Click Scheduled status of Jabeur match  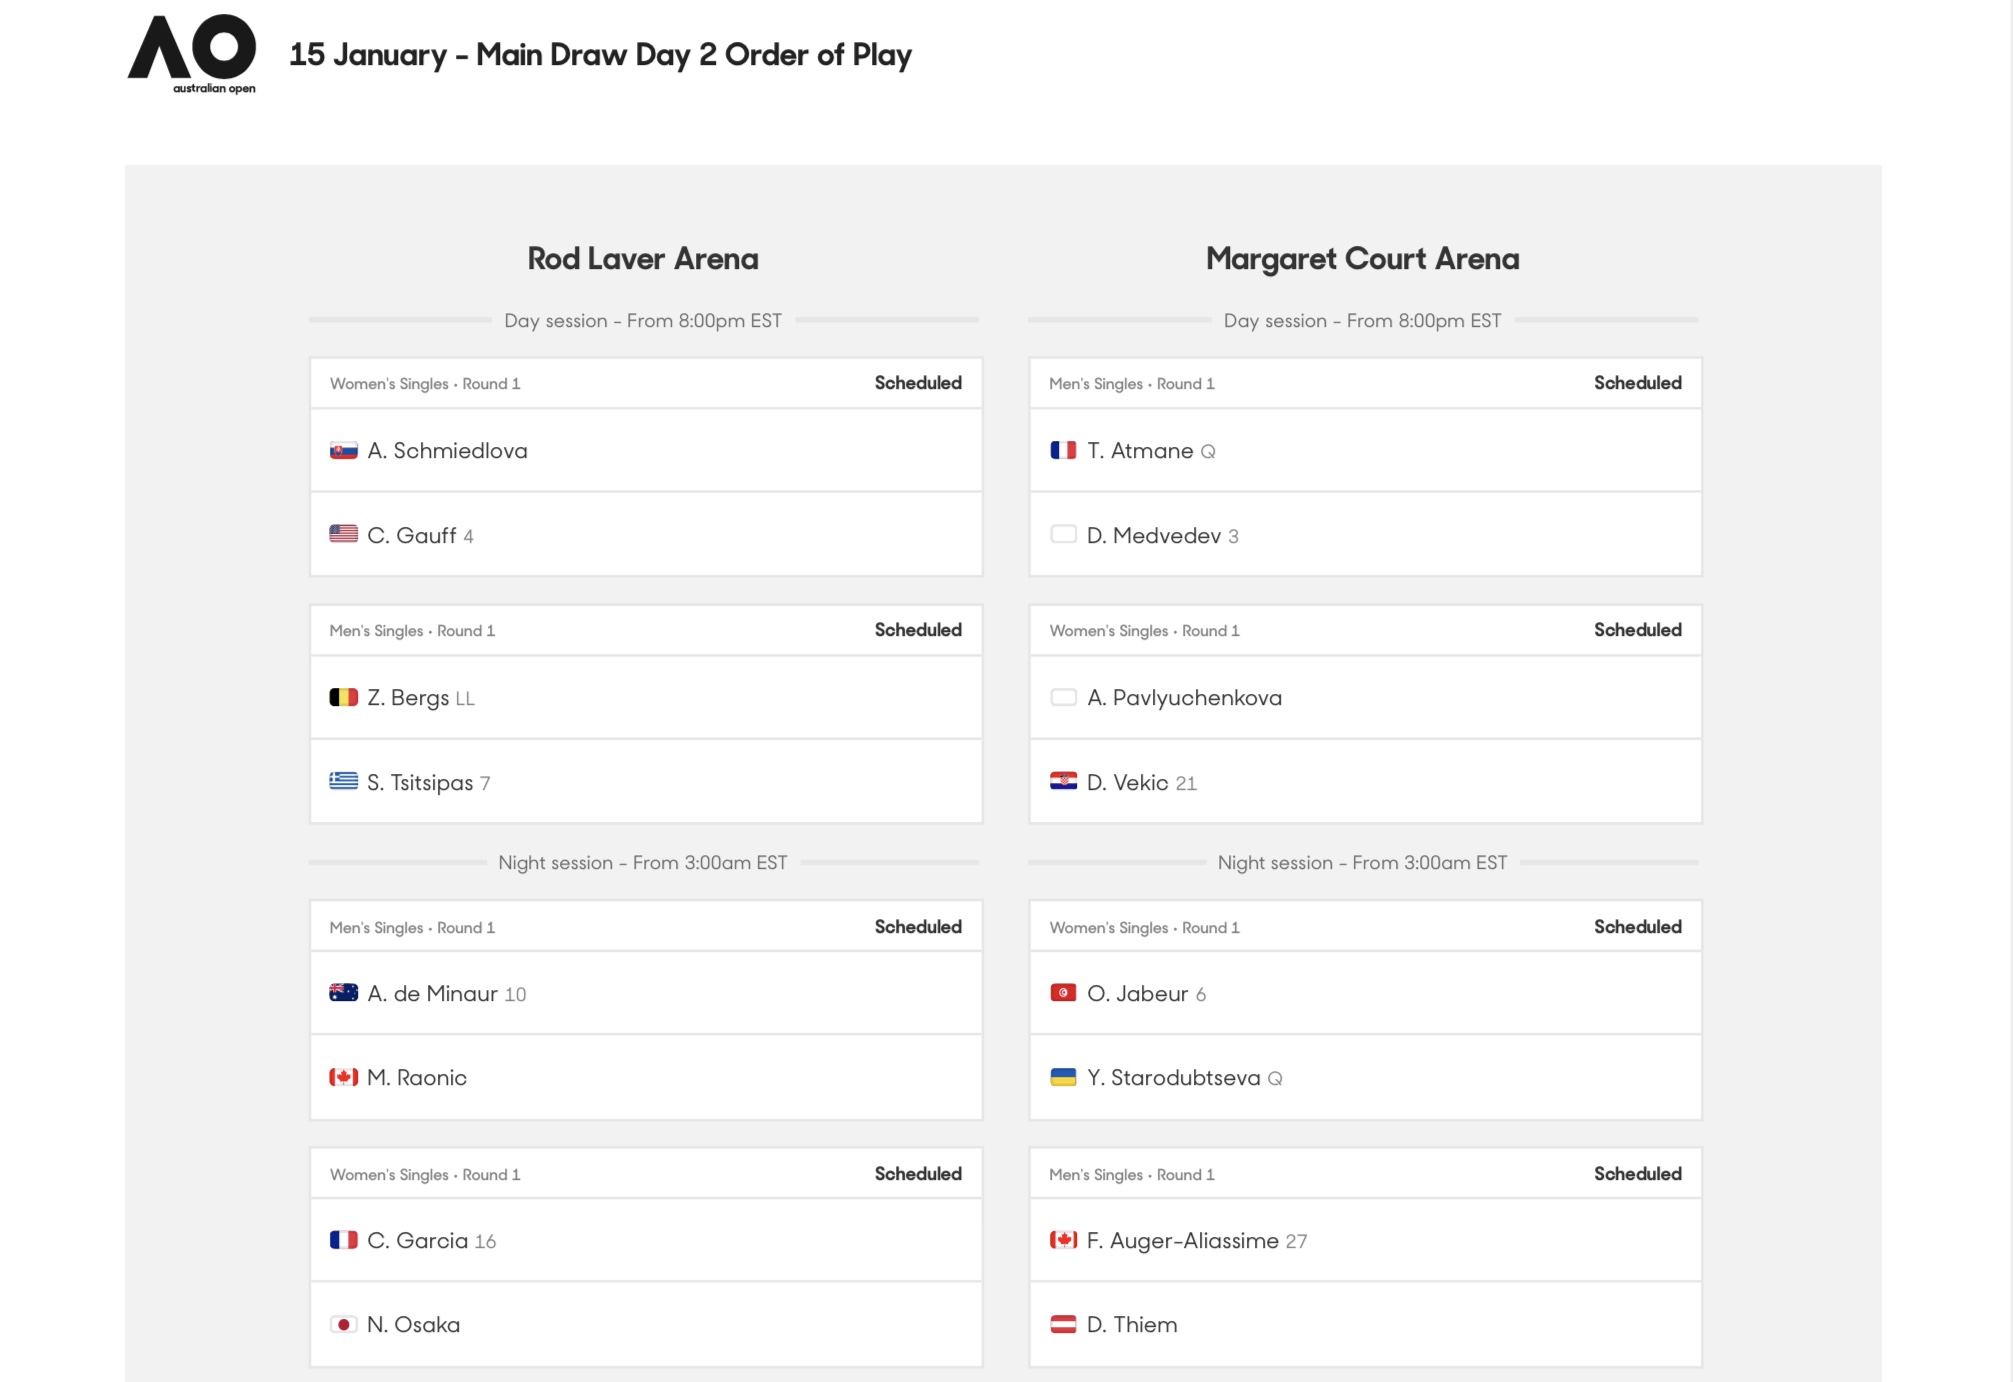[1638, 927]
